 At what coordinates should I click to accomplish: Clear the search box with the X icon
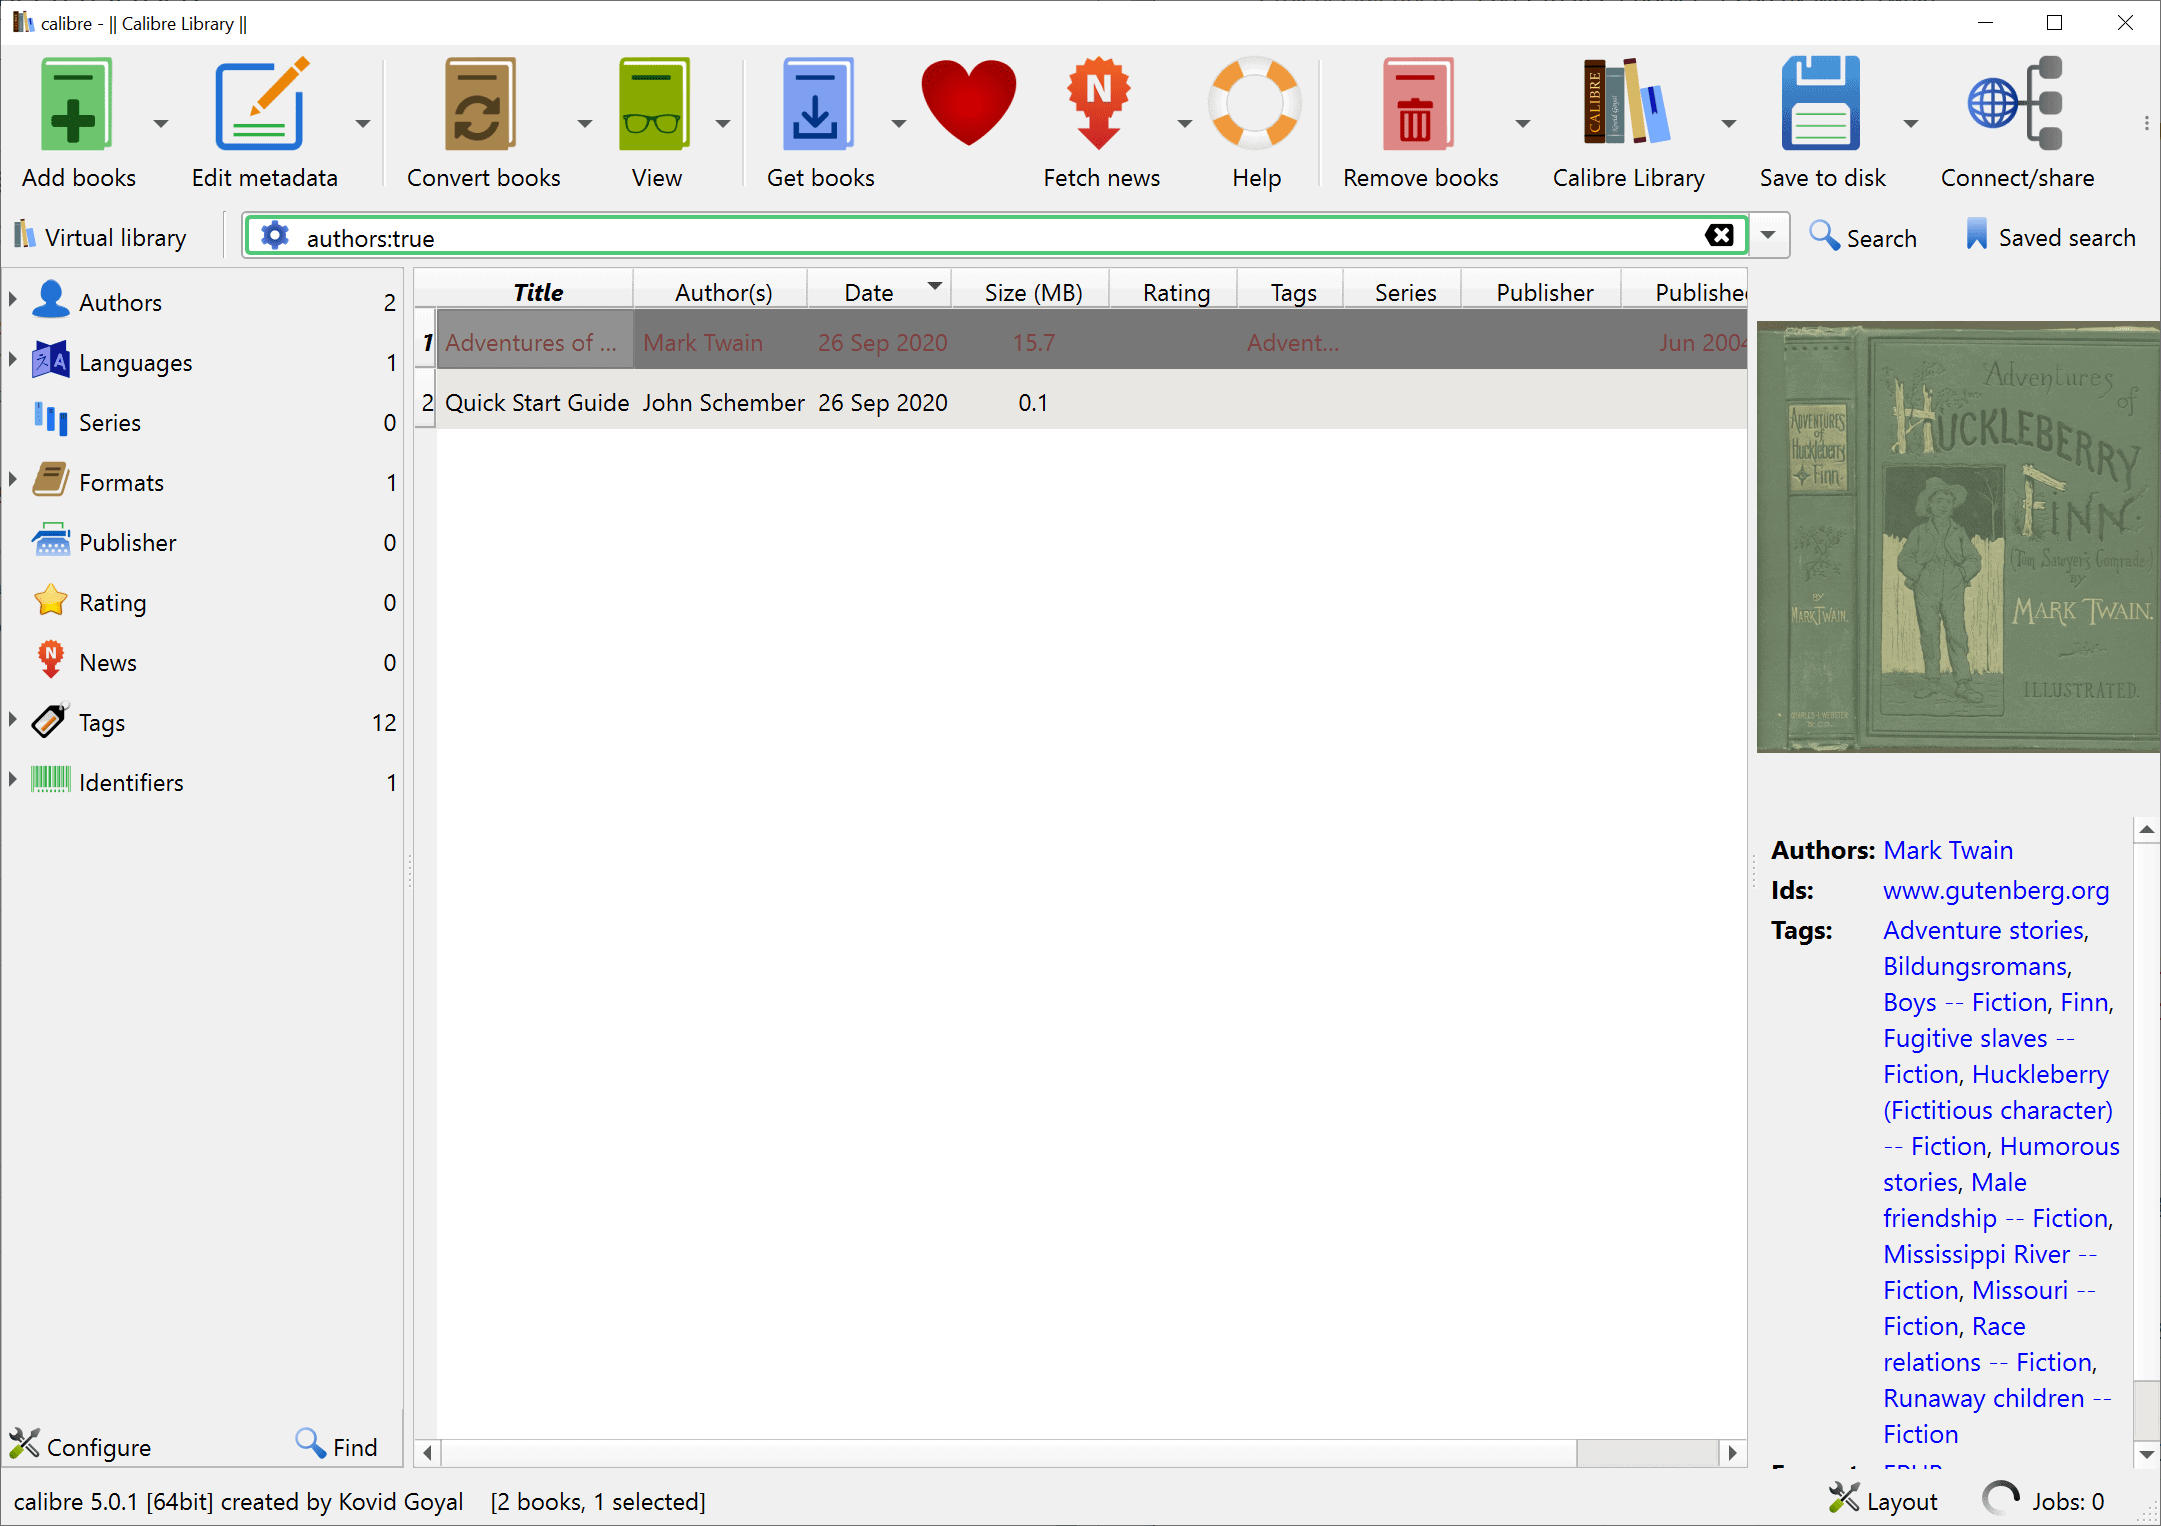point(1719,236)
